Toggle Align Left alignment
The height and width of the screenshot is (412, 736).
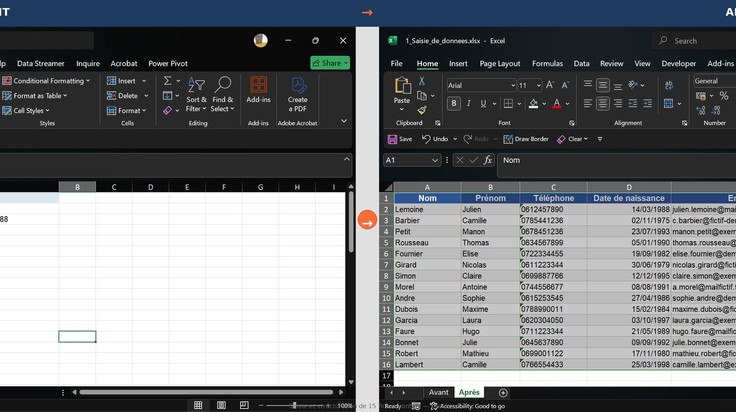tap(588, 103)
